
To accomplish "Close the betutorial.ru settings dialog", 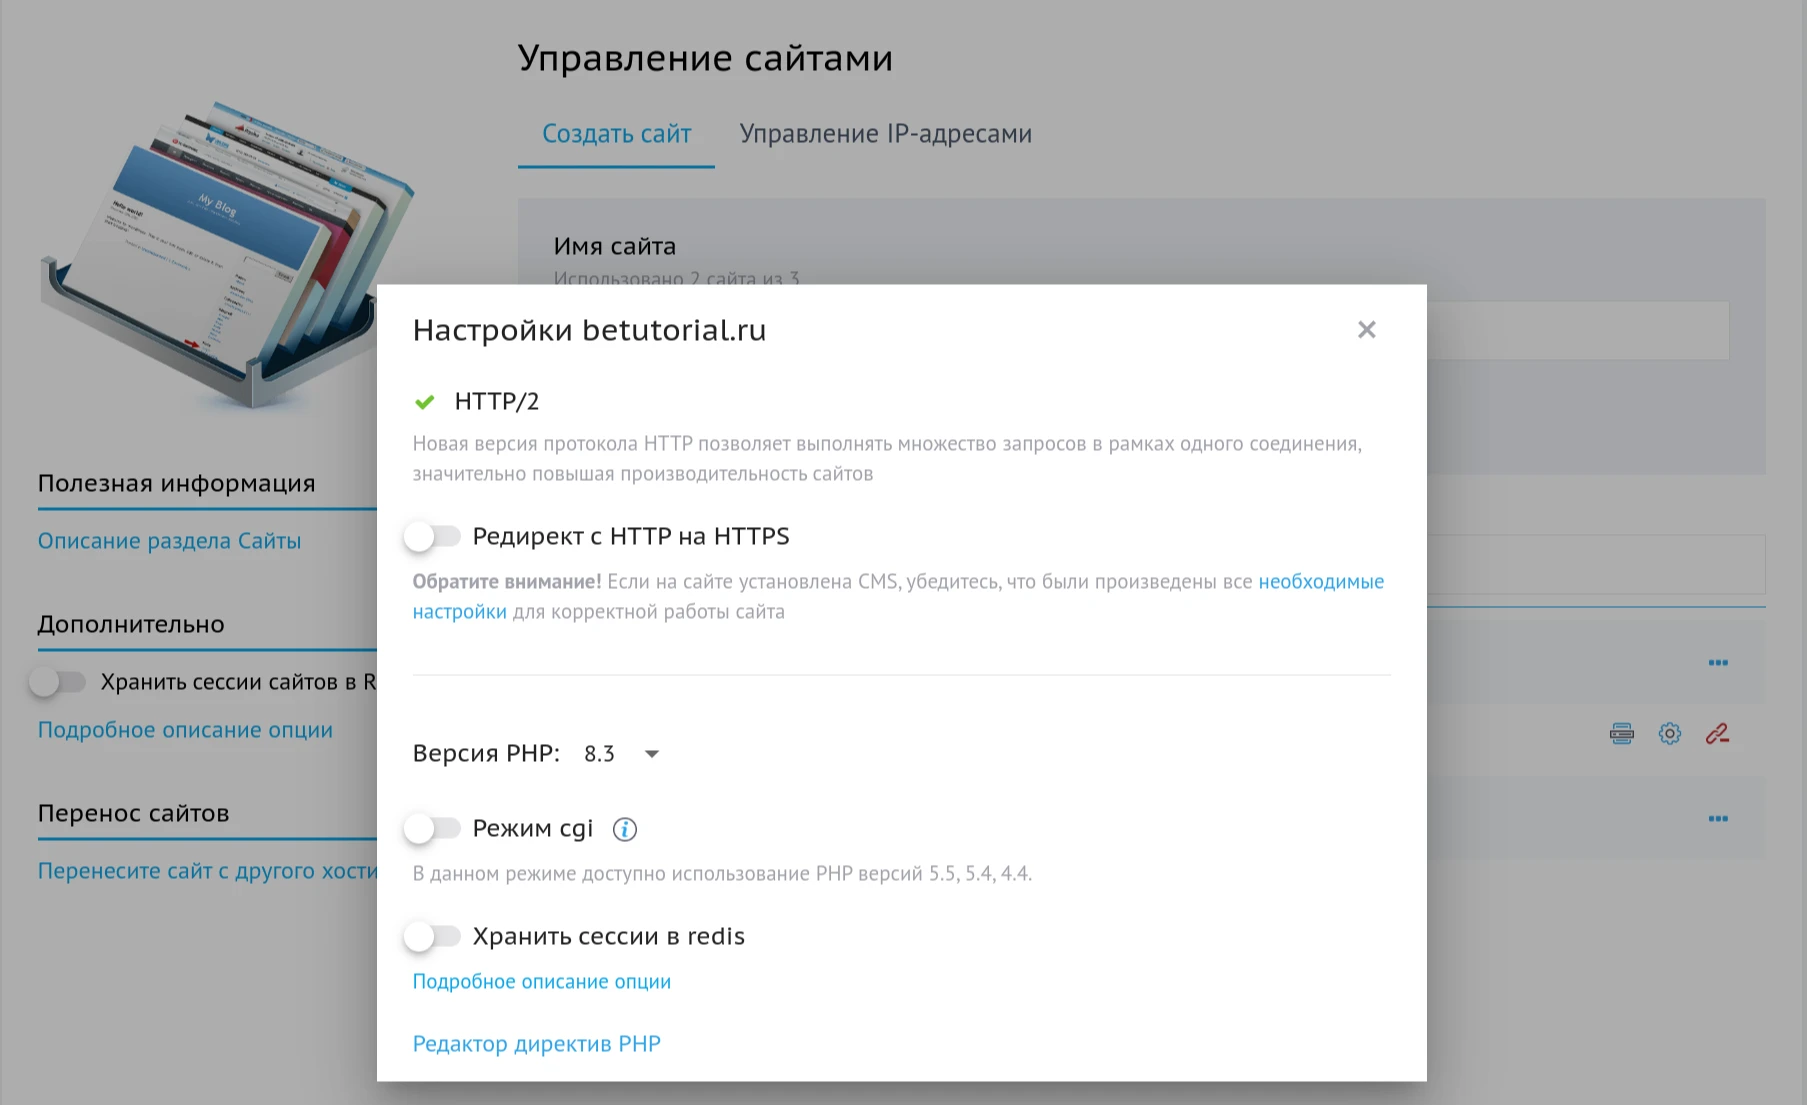I will click(x=1367, y=329).
